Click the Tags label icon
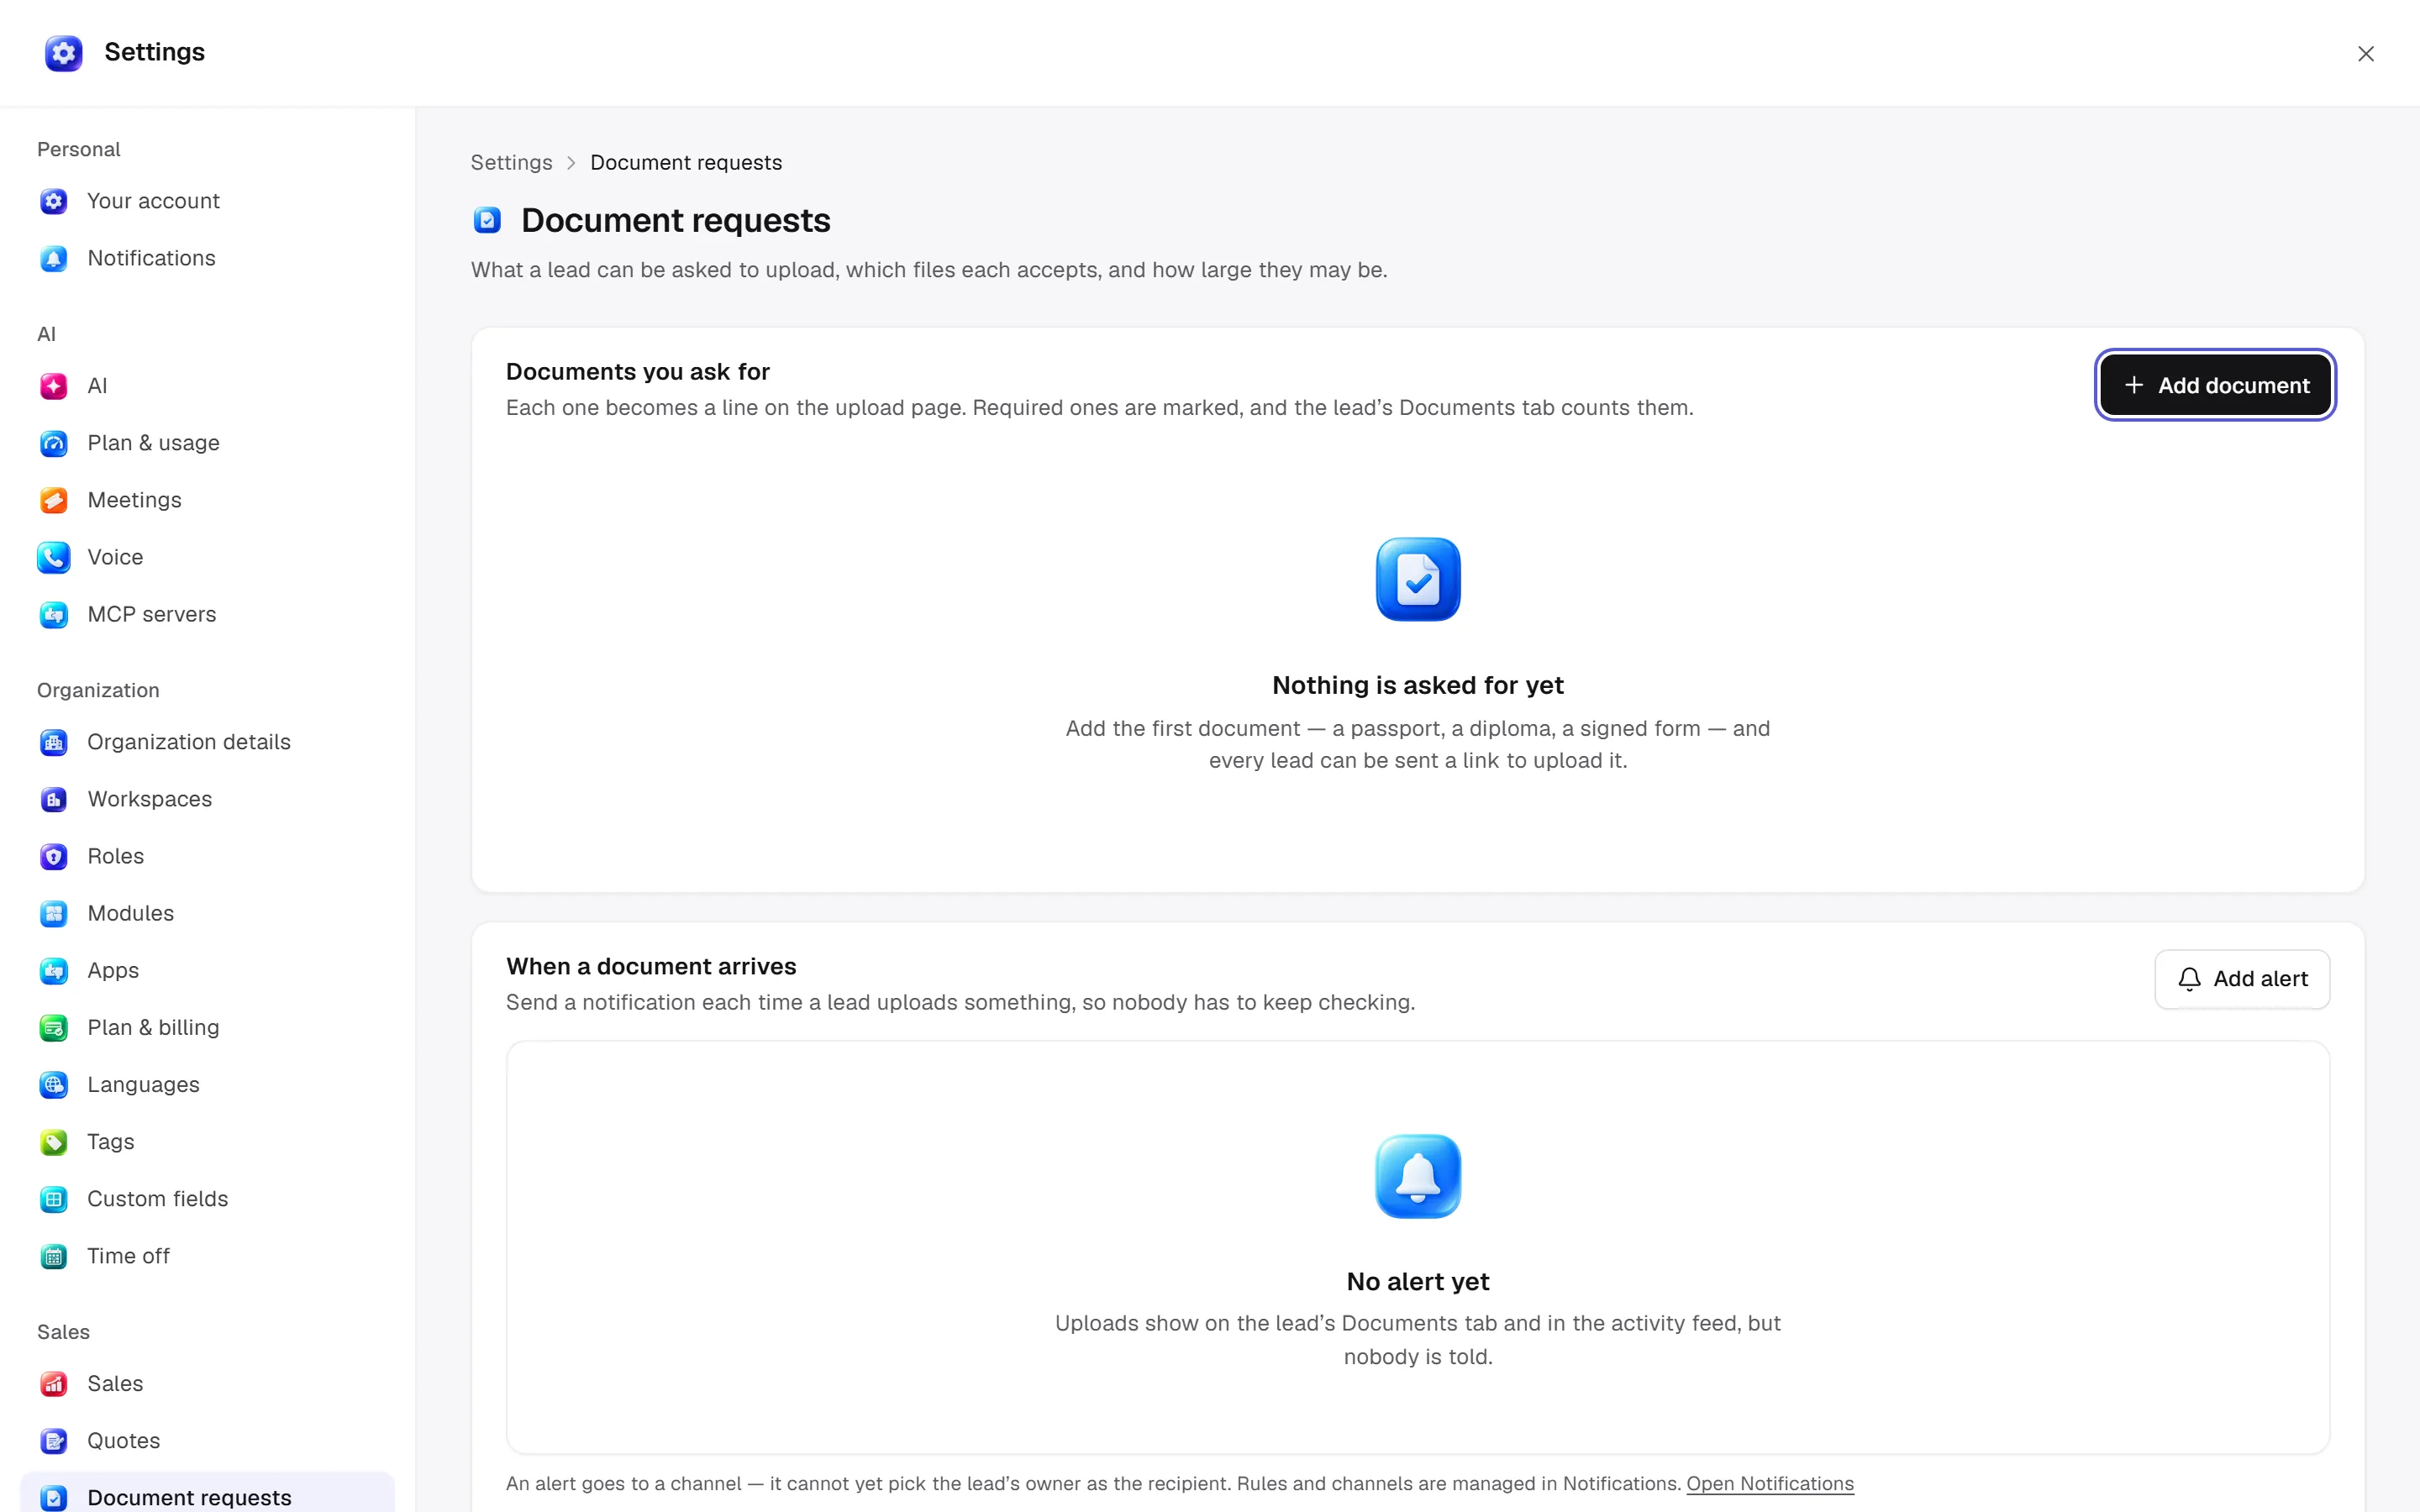This screenshot has width=2420, height=1512. click(x=54, y=1141)
